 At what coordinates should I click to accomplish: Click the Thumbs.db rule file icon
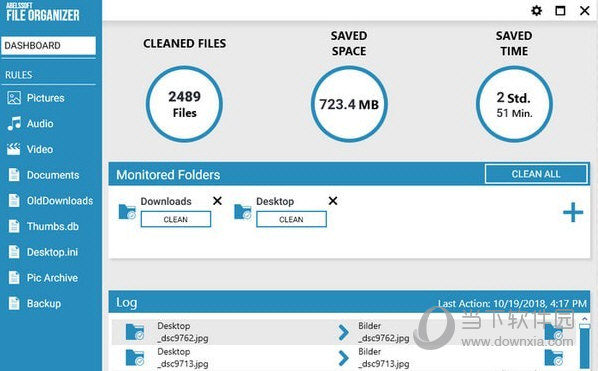pos(14,226)
